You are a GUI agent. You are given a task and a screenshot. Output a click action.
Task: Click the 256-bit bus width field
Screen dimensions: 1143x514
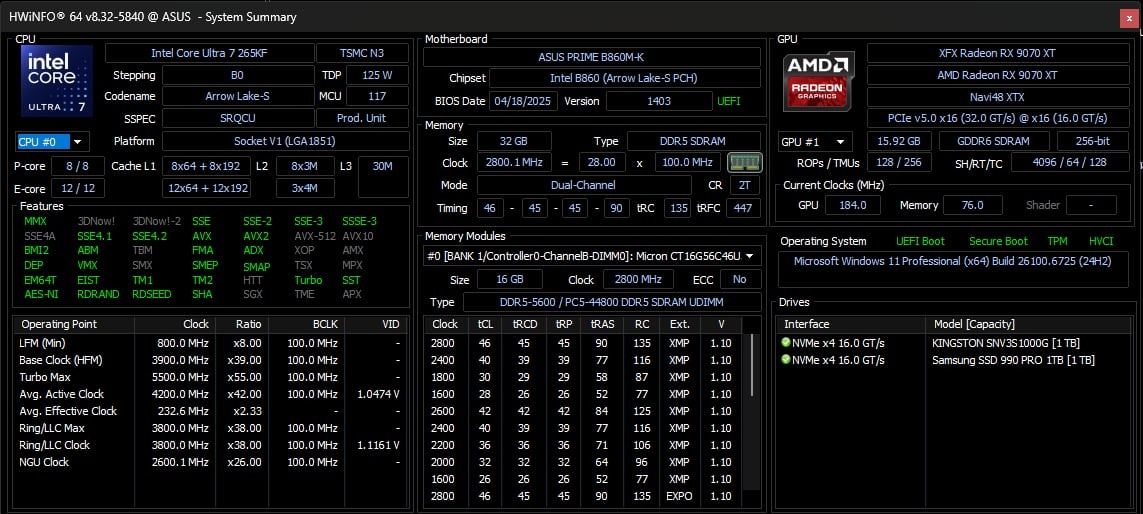pyautogui.click(x=1092, y=142)
